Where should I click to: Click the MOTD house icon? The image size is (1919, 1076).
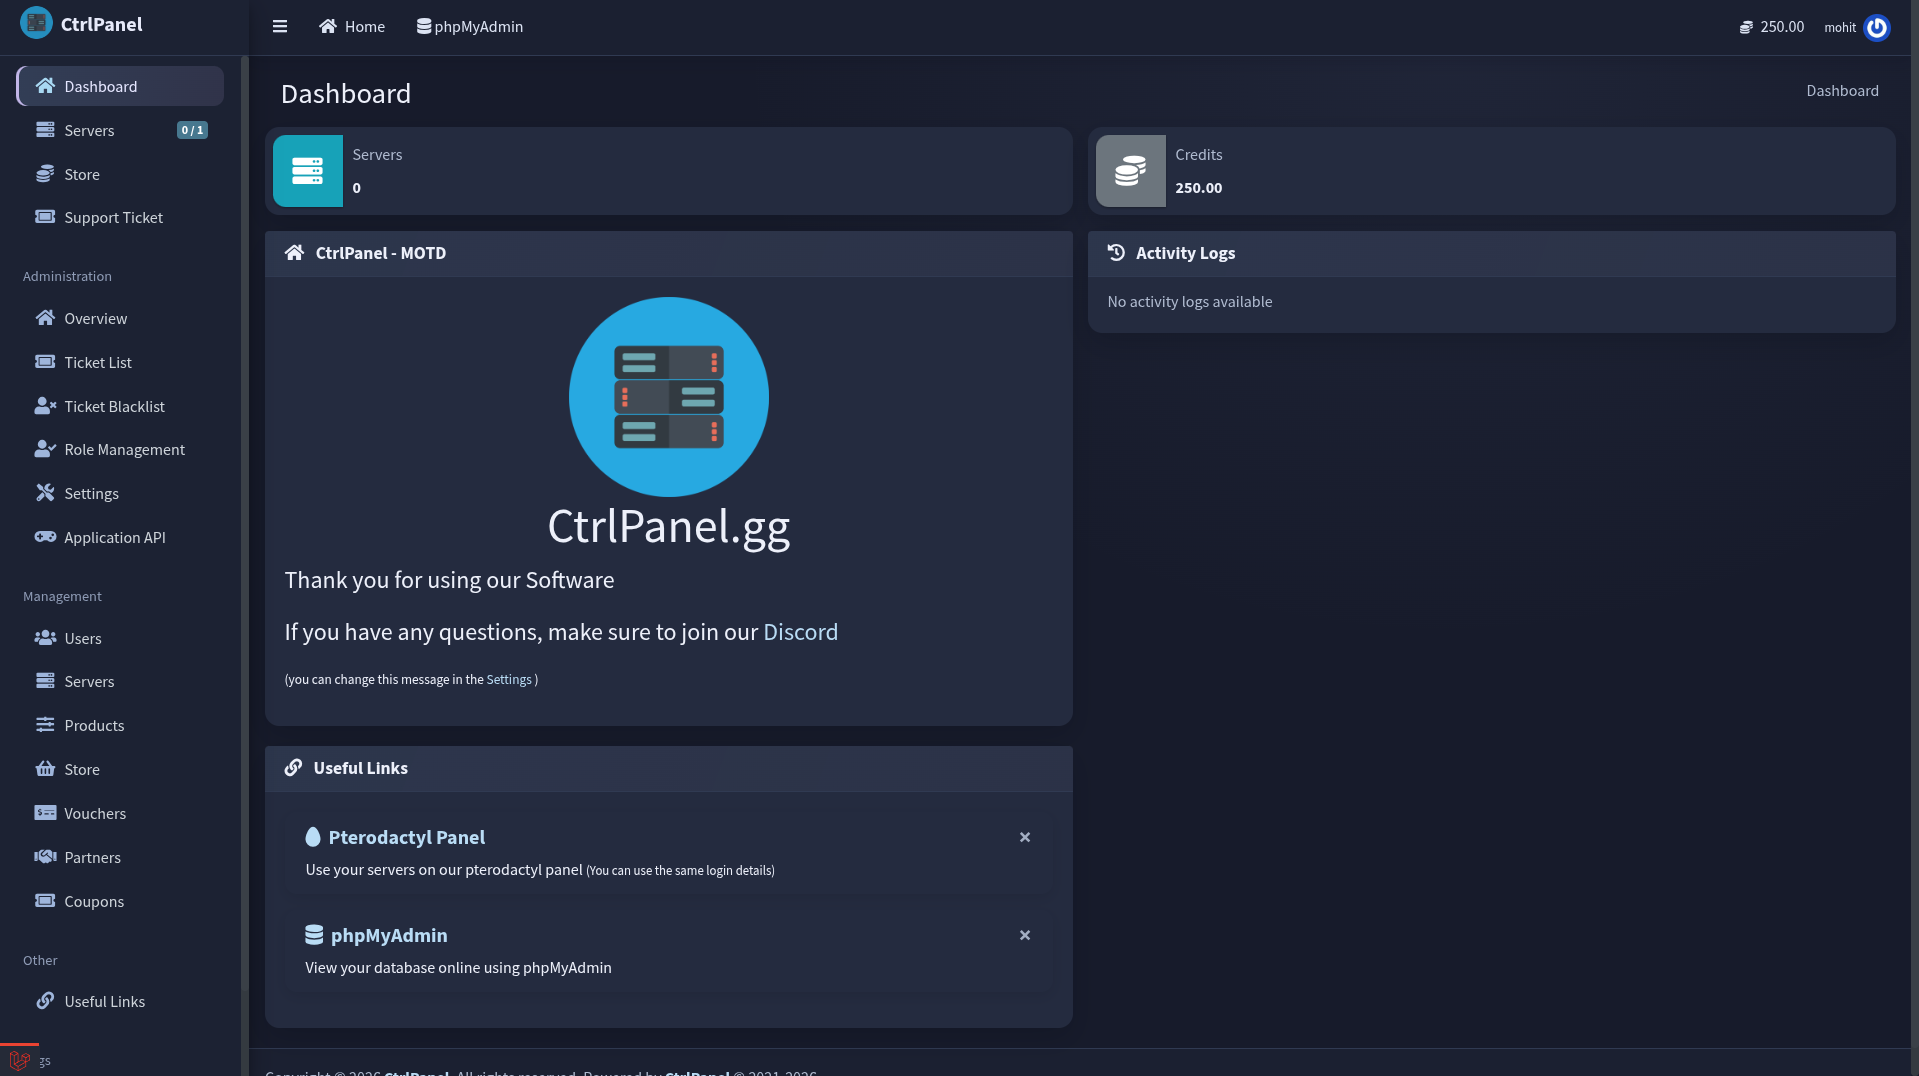(x=294, y=253)
